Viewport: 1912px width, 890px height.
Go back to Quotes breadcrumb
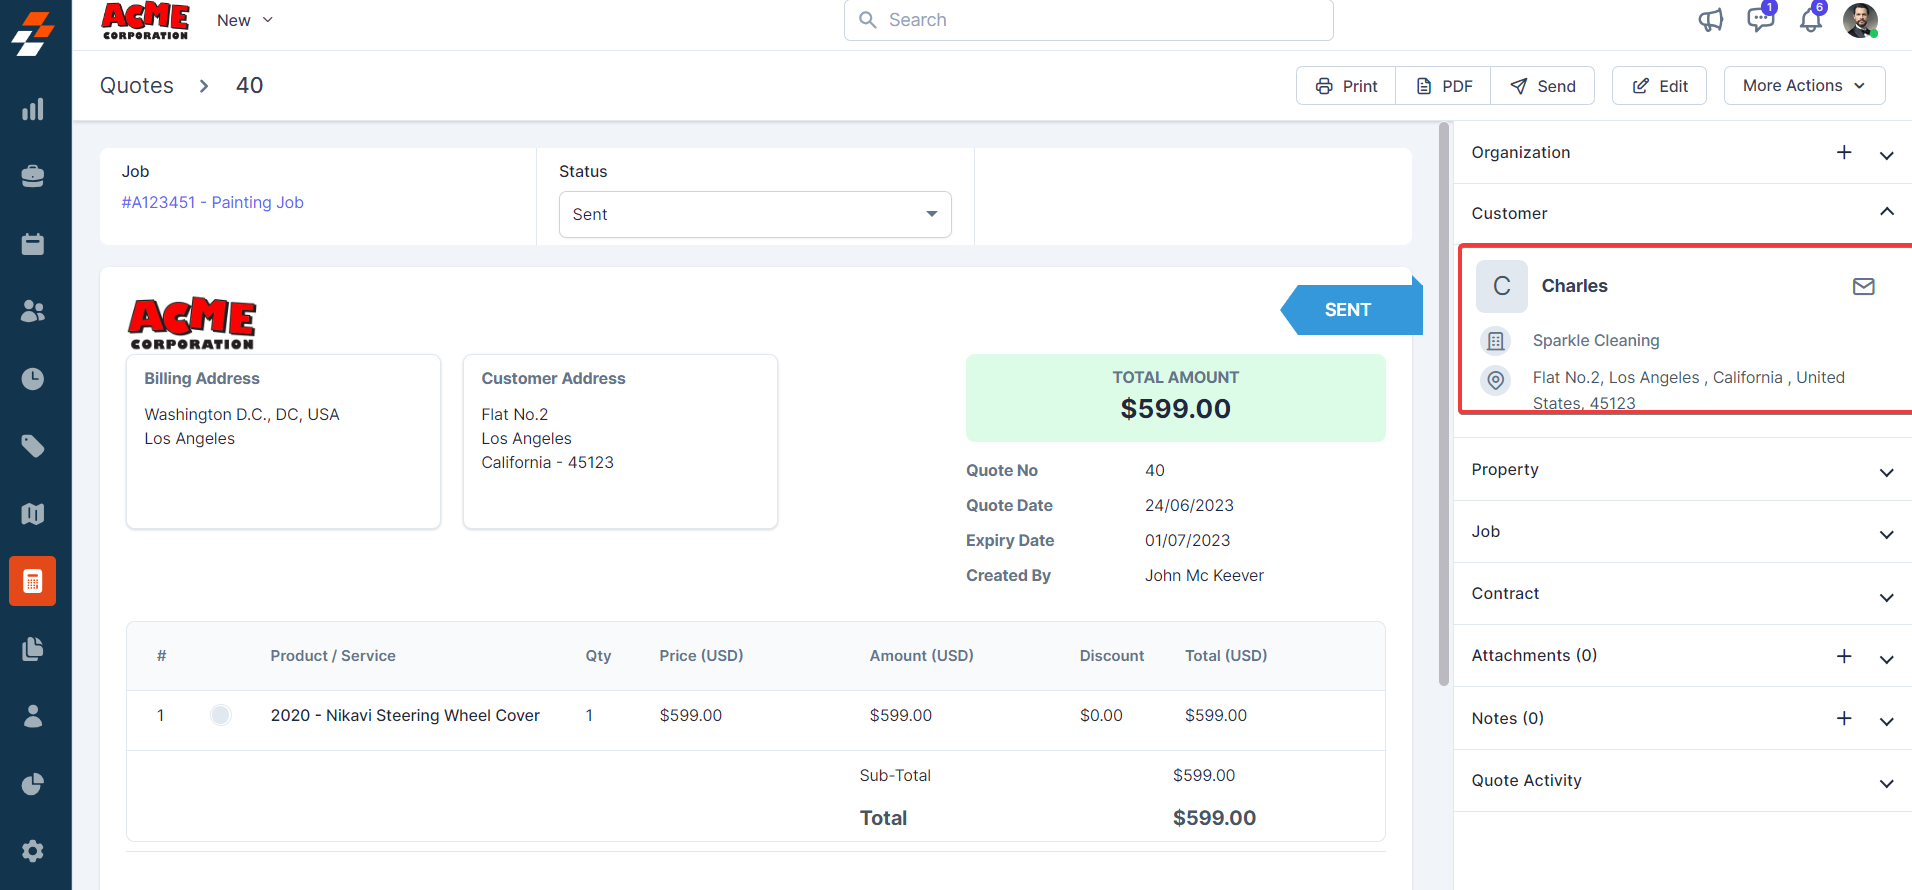coord(137,86)
